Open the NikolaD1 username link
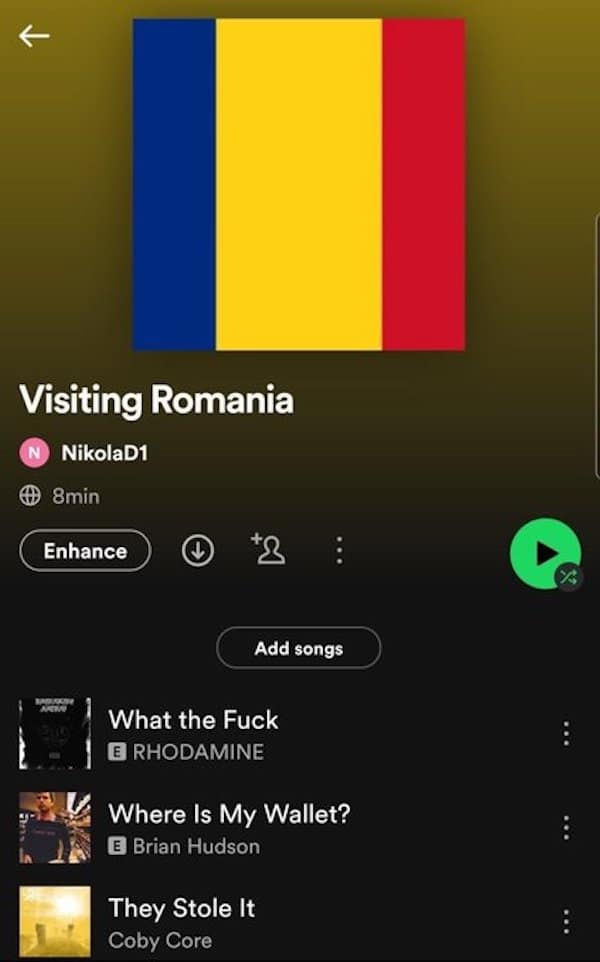This screenshot has height=962, width=600. click(104, 453)
